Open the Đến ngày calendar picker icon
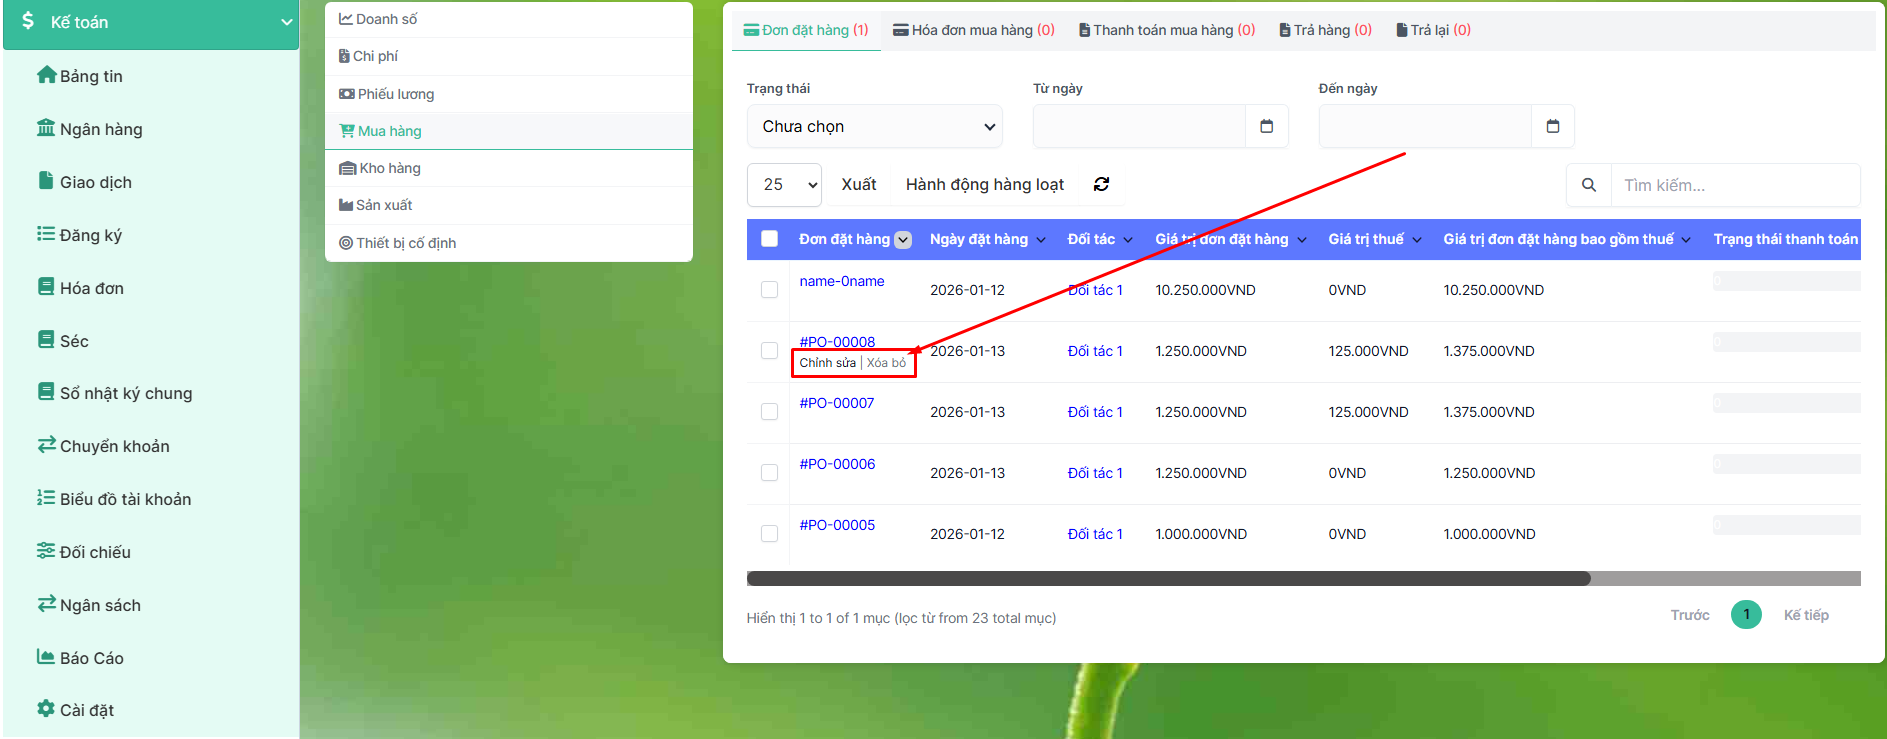 [x=1552, y=126]
